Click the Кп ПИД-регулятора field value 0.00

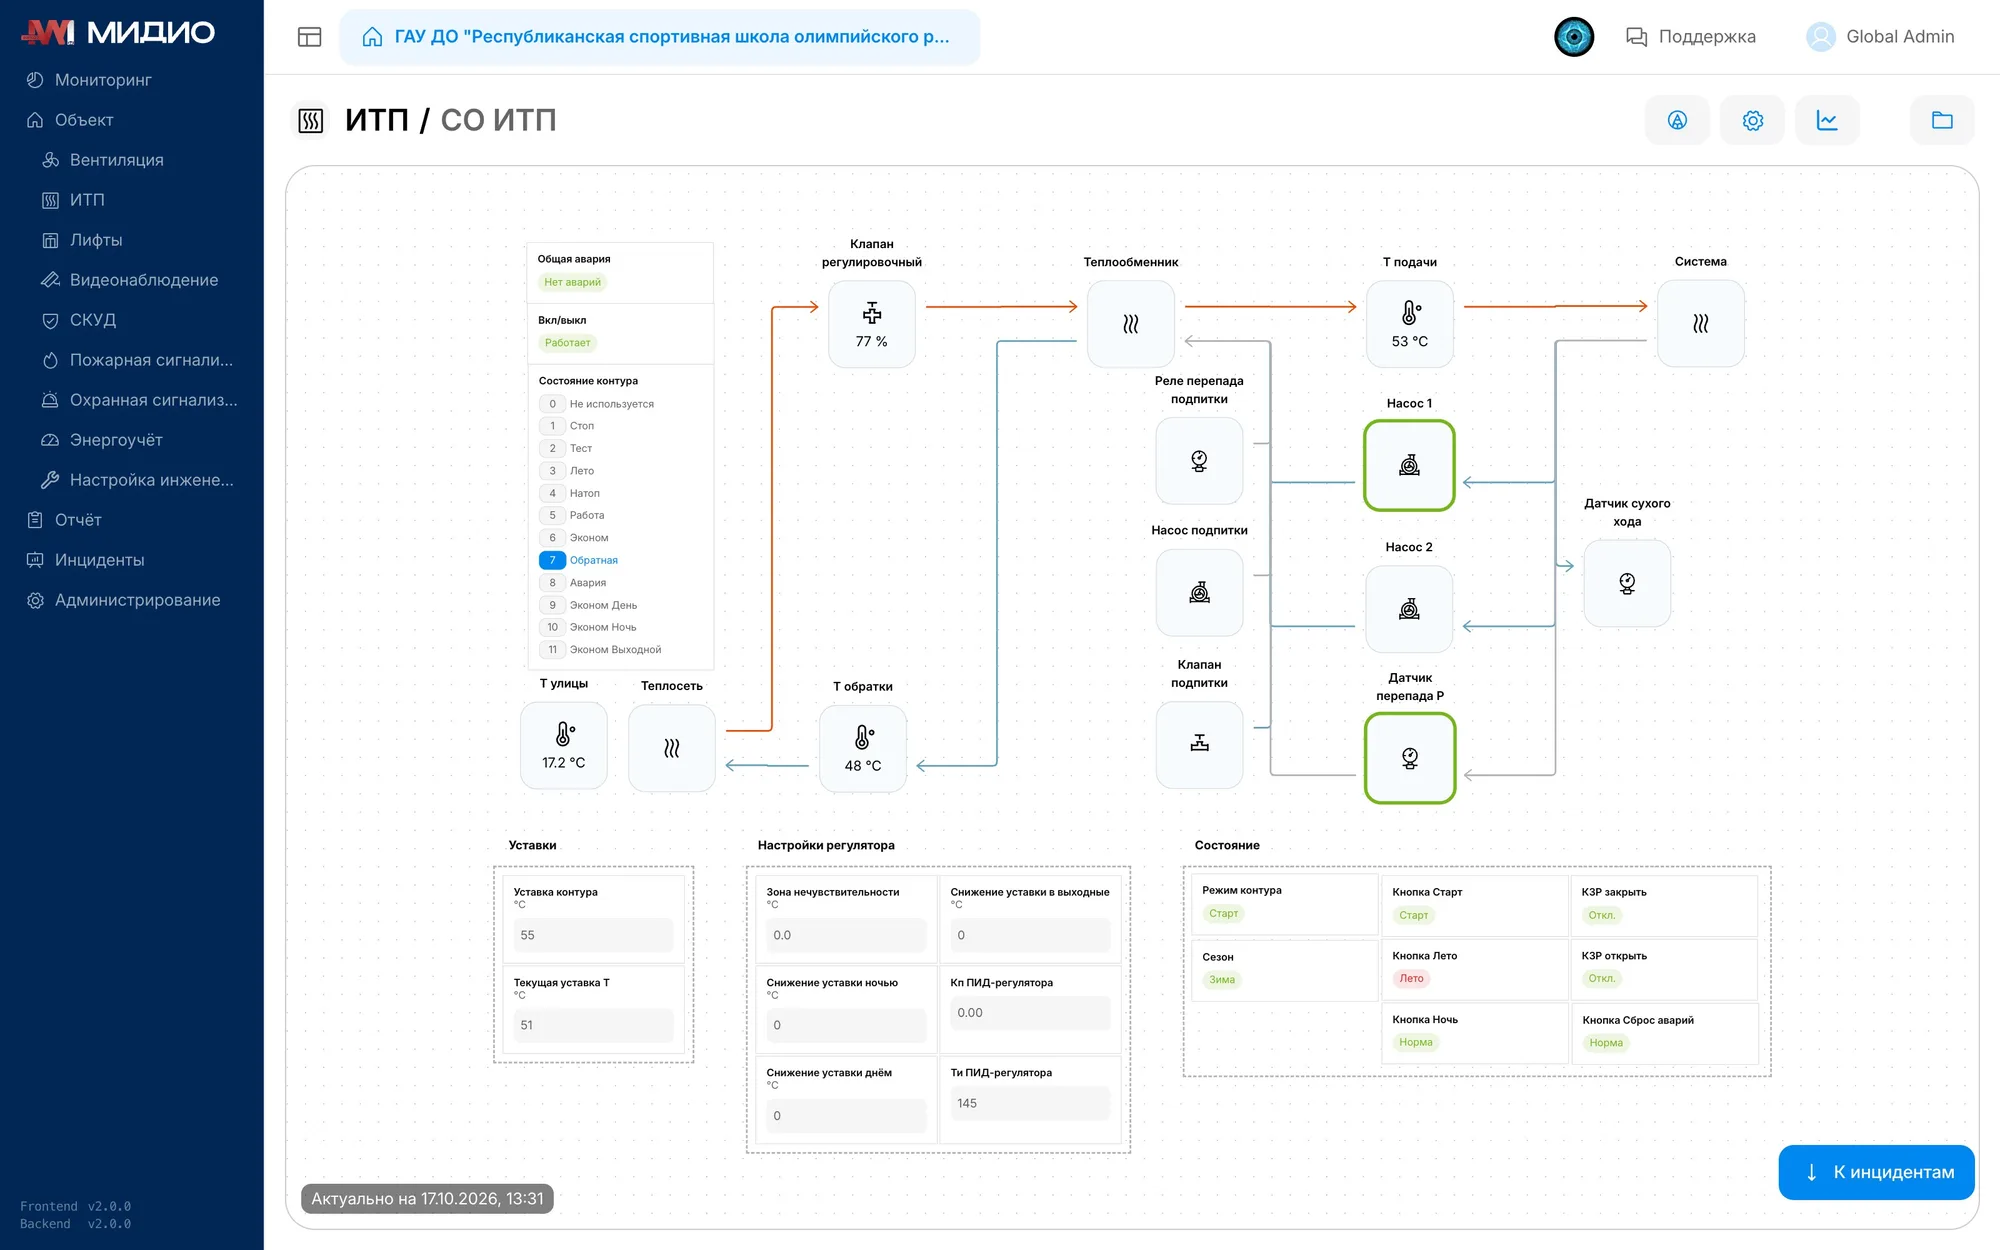coord(1030,1013)
